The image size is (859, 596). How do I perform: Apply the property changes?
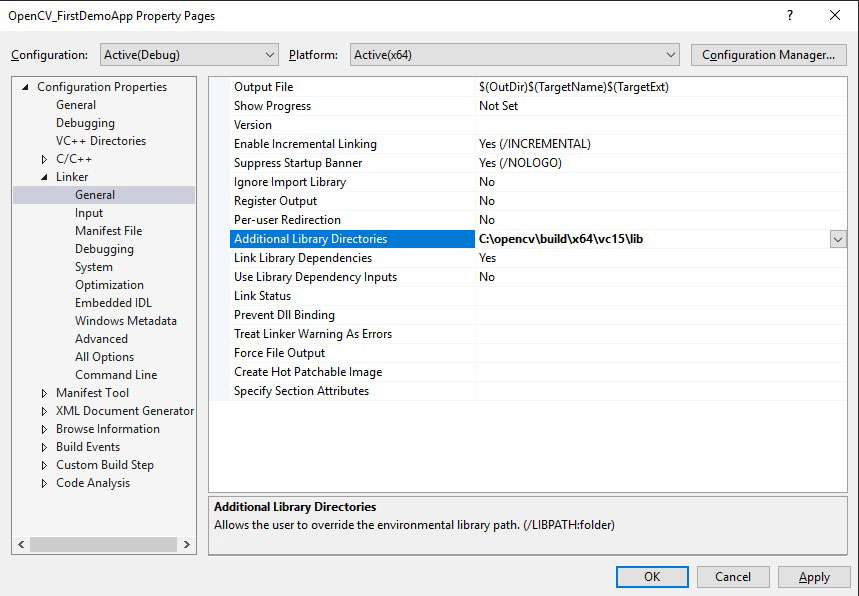click(814, 577)
